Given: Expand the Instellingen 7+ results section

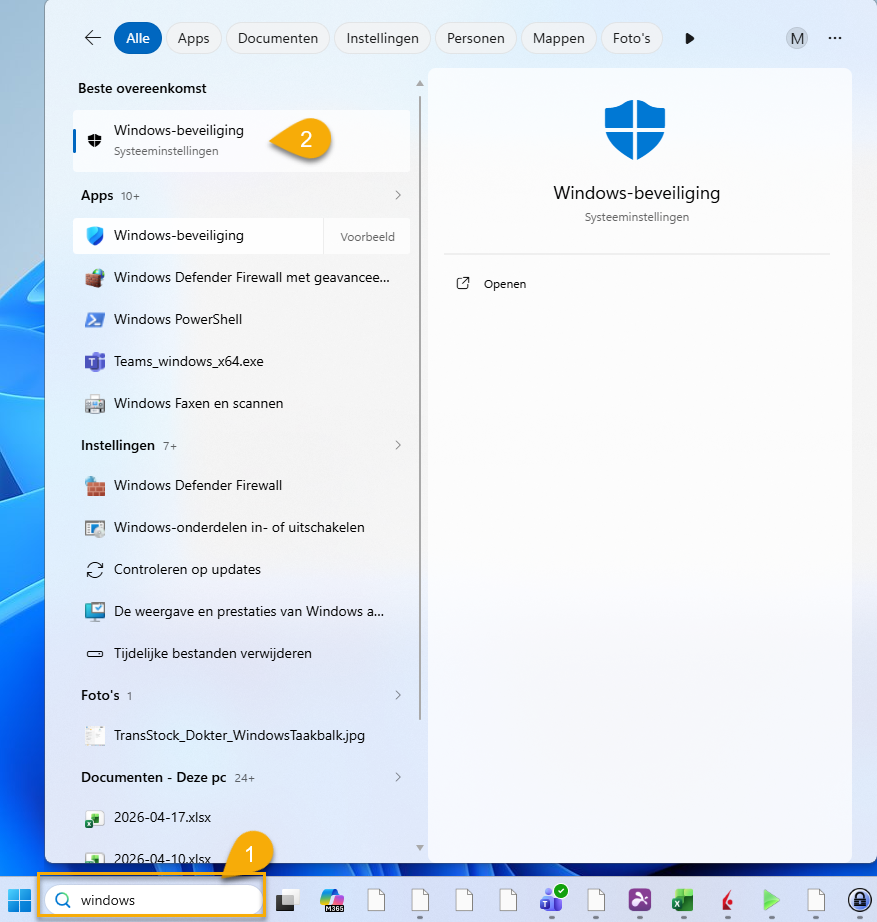Looking at the screenshot, I should click(398, 445).
